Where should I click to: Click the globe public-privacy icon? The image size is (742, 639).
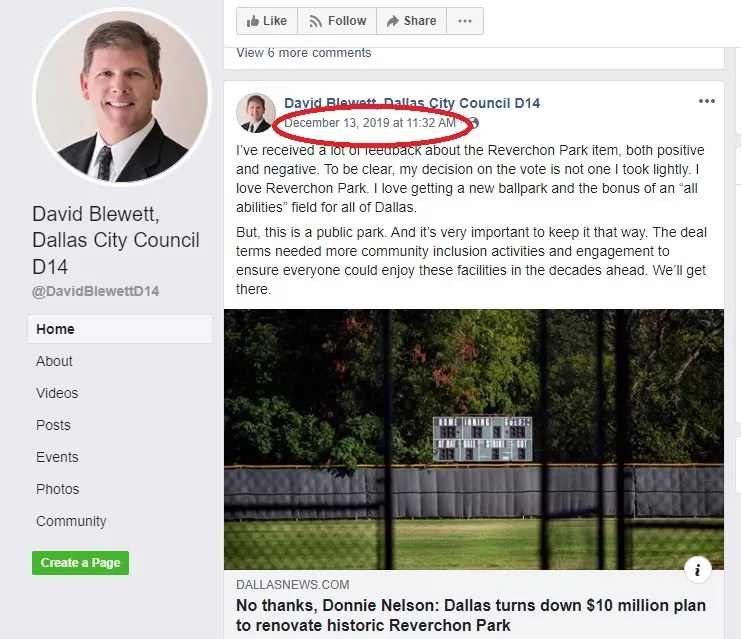[474, 123]
